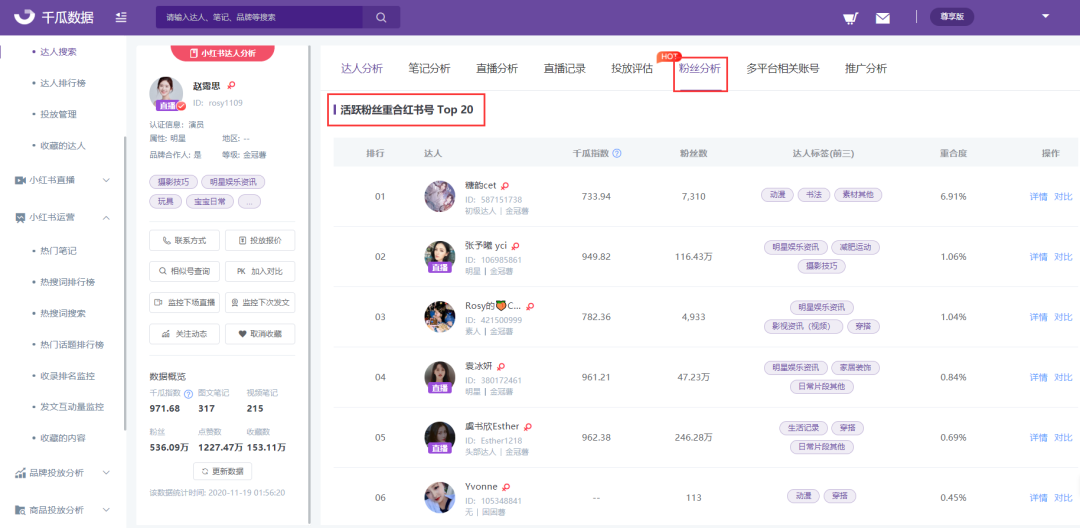Image resolution: width=1080 pixels, height=528 pixels.
Task: Switch to the 多平台相关账号 tab
Action: (x=782, y=68)
